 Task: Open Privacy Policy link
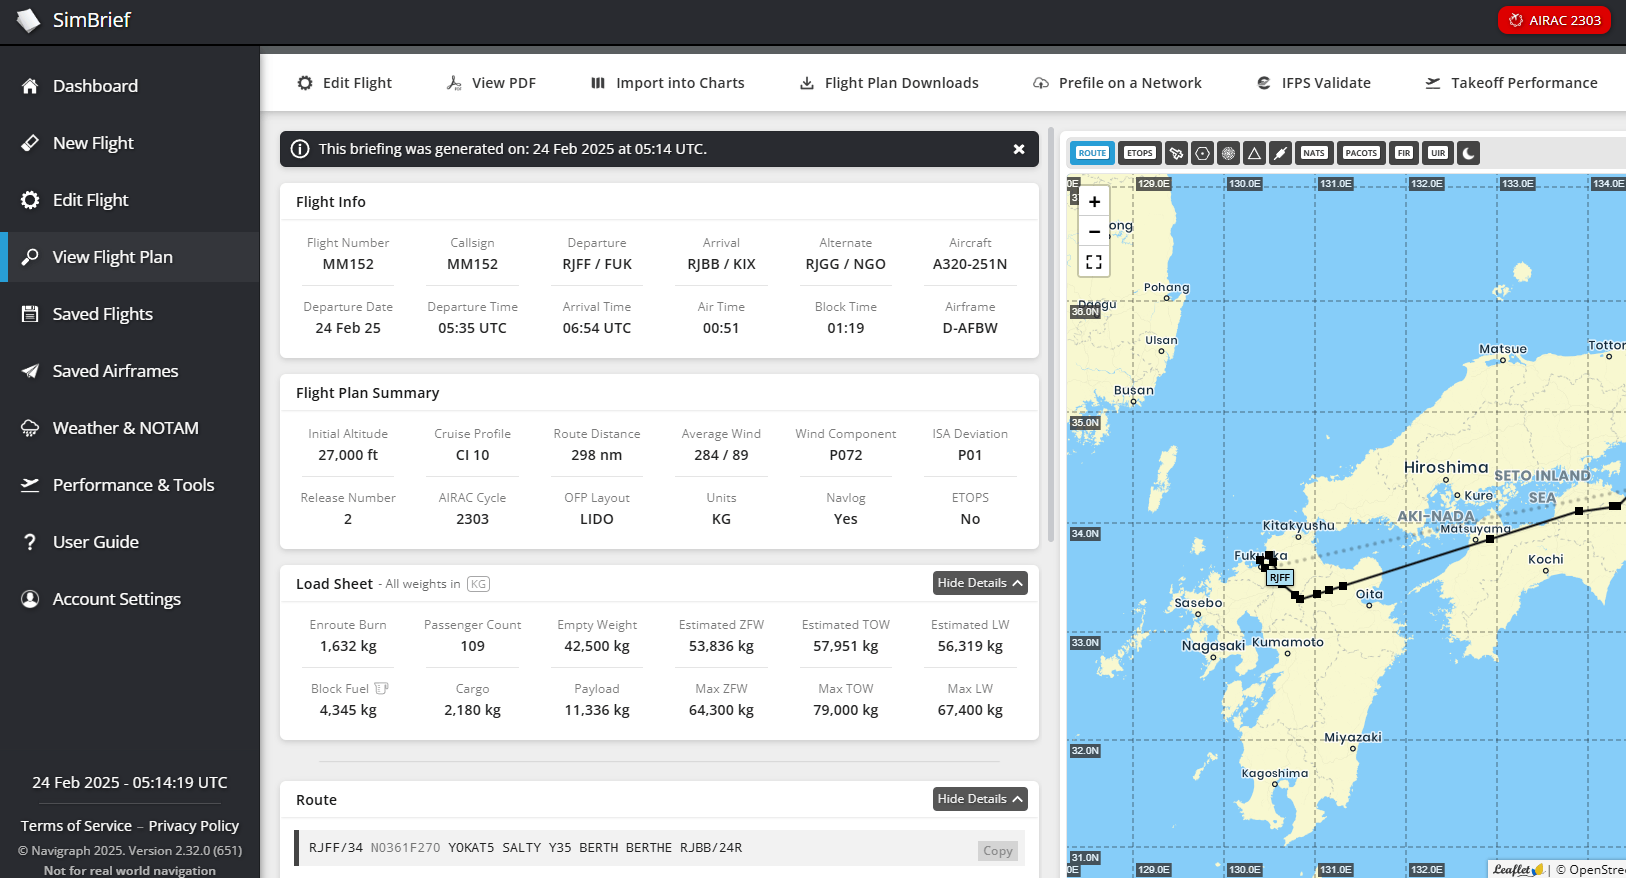pyautogui.click(x=194, y=826)
